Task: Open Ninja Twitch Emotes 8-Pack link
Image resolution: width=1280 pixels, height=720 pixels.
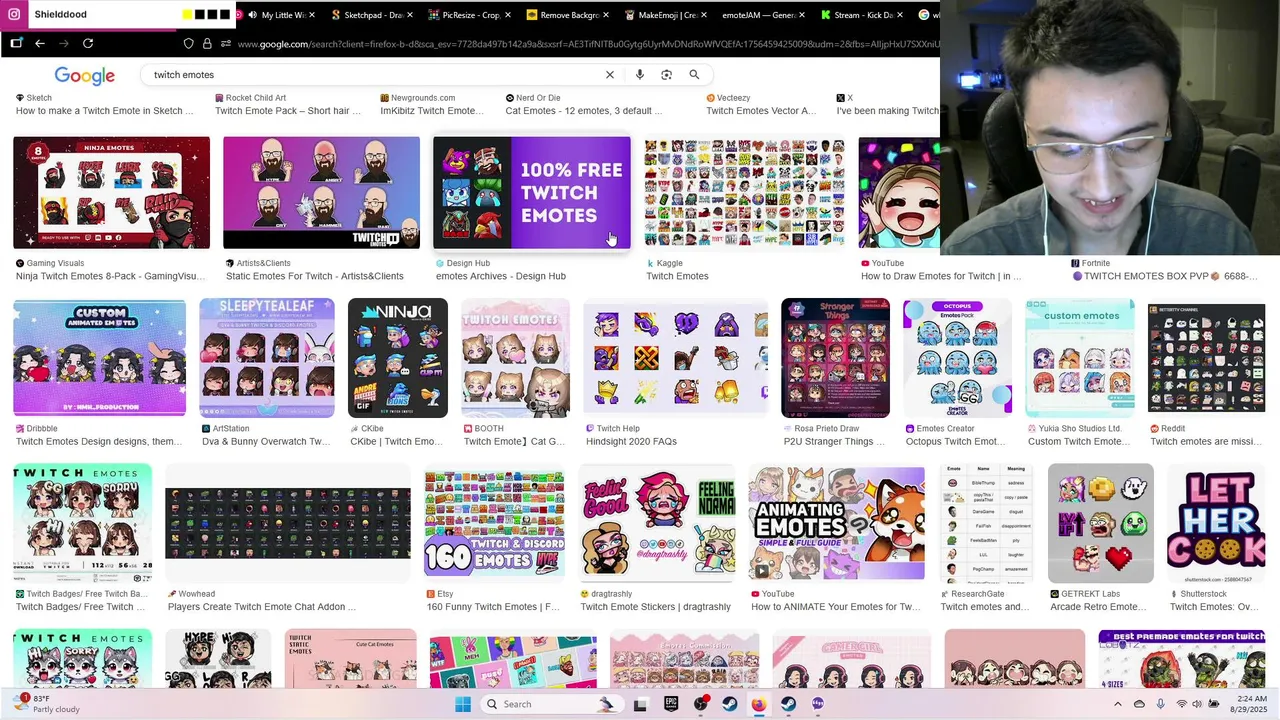Action: (110, 276)
